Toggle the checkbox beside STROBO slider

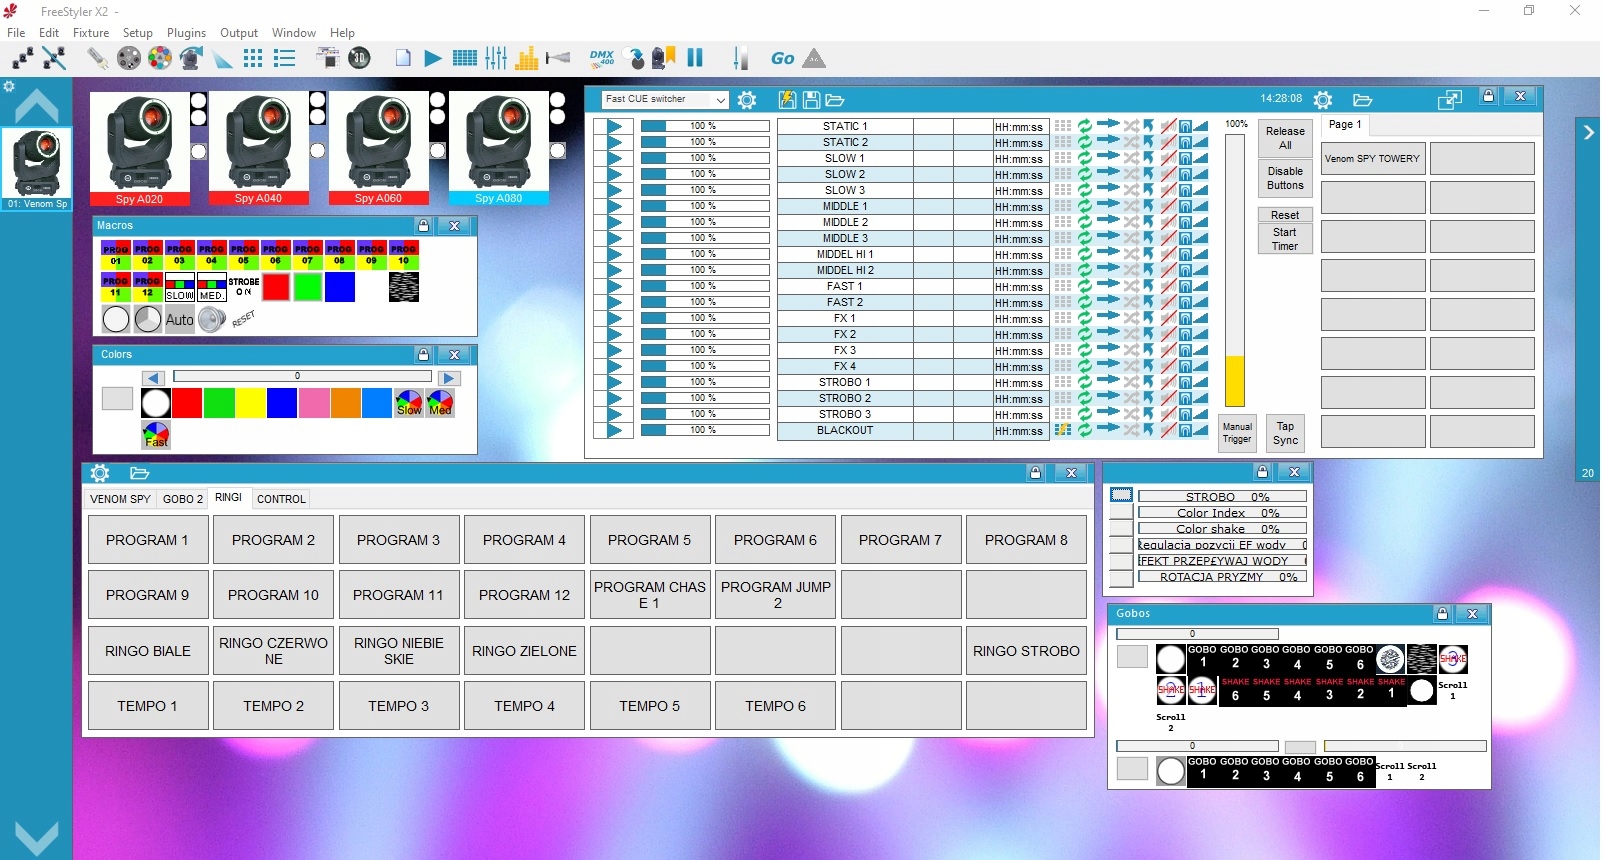point(1121,496)
